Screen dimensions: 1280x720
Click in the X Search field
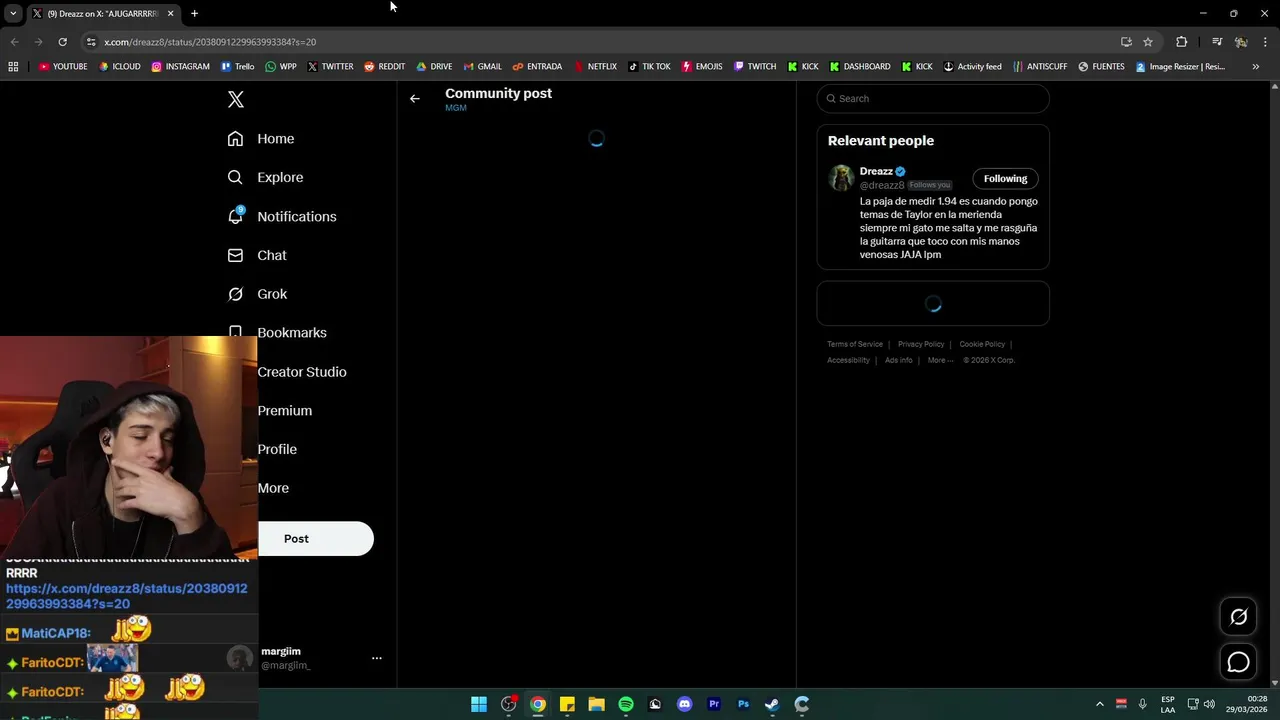click(933, 99)
